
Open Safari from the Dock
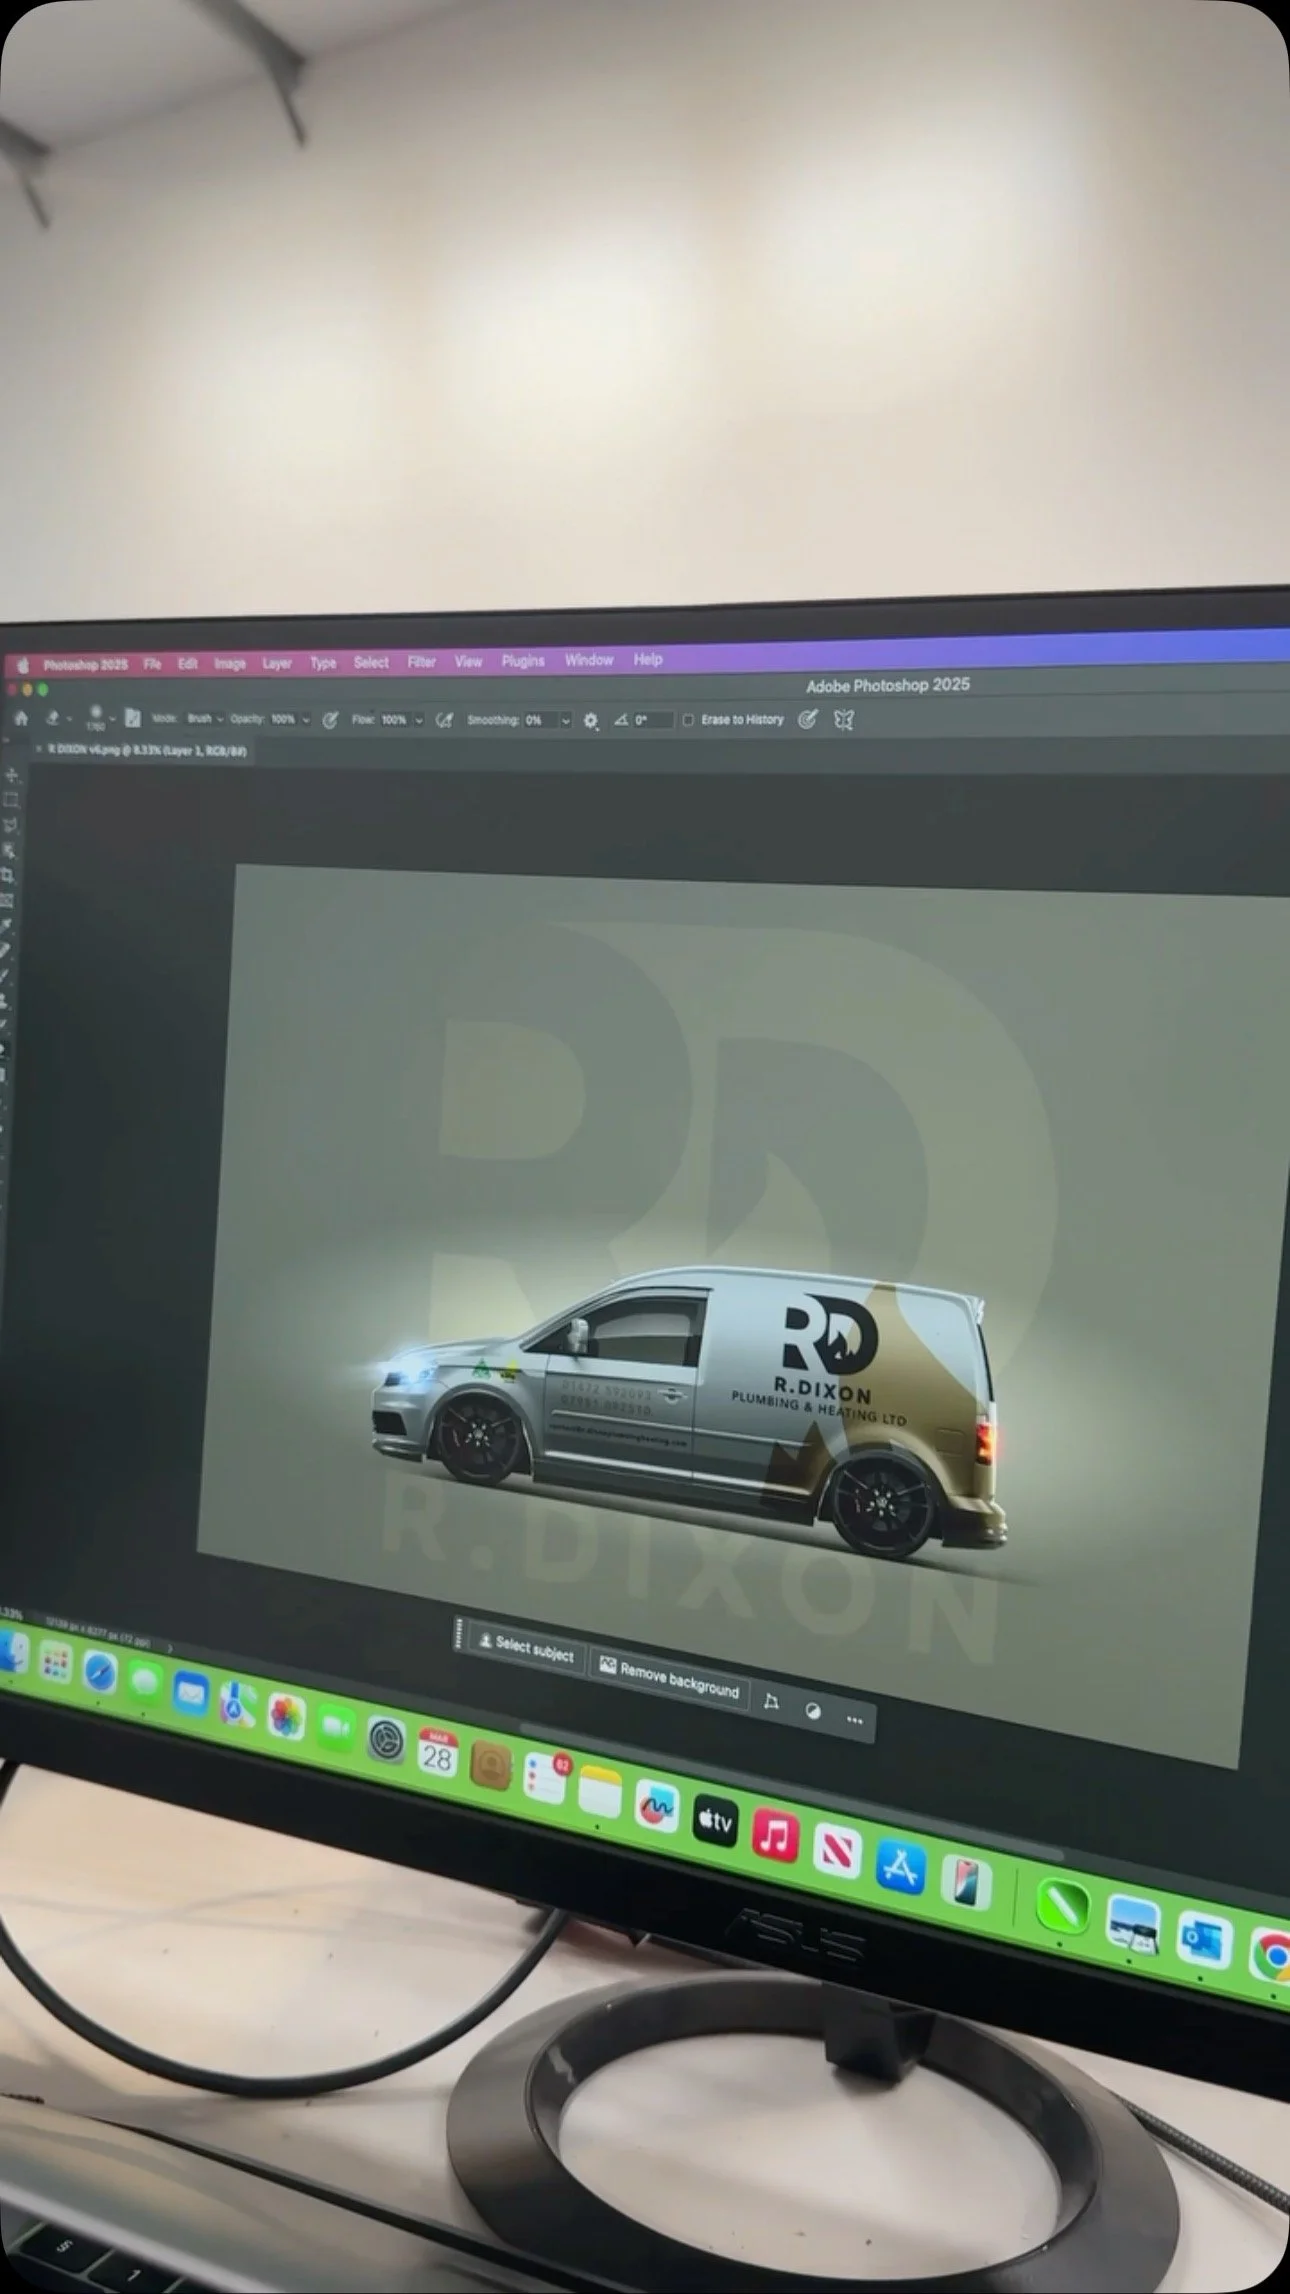[x=100, y=1674]
